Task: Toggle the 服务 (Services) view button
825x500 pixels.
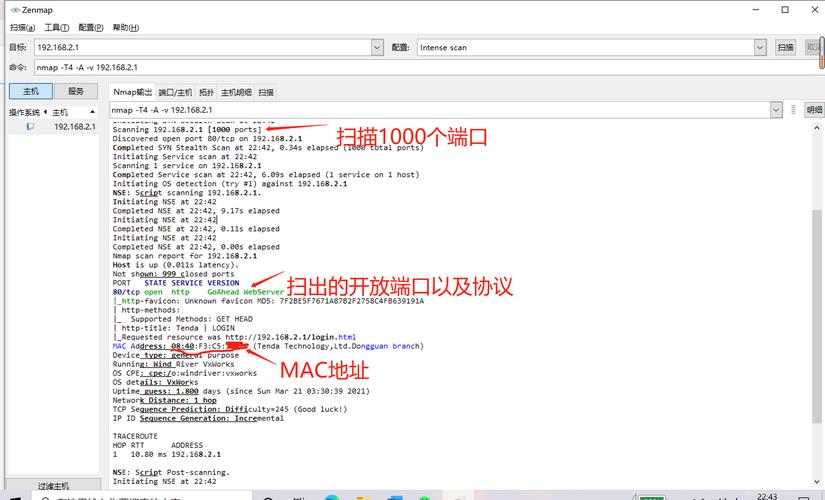Action: (76, 91)
